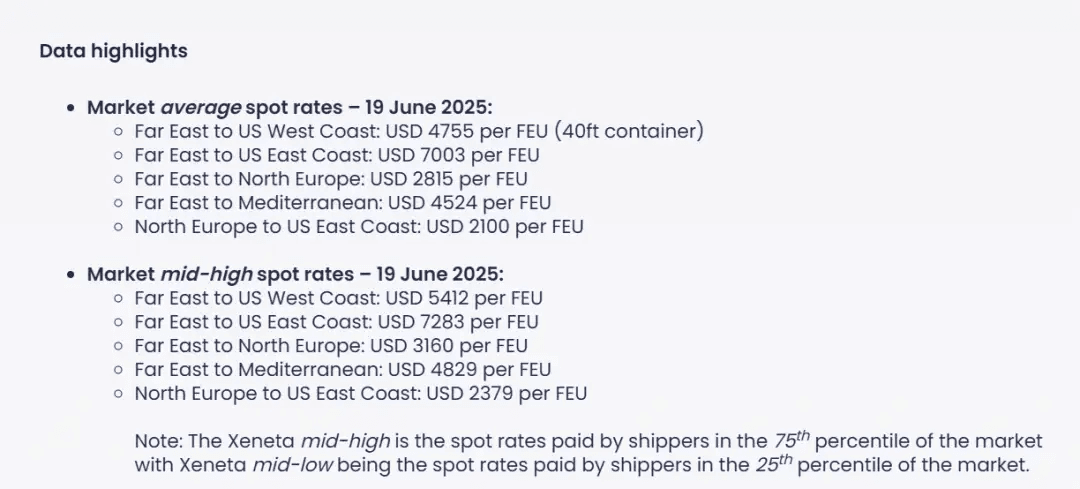
Task: Select the USD 7283 East Coast mid-high line
Action: [x=336, y=322]
